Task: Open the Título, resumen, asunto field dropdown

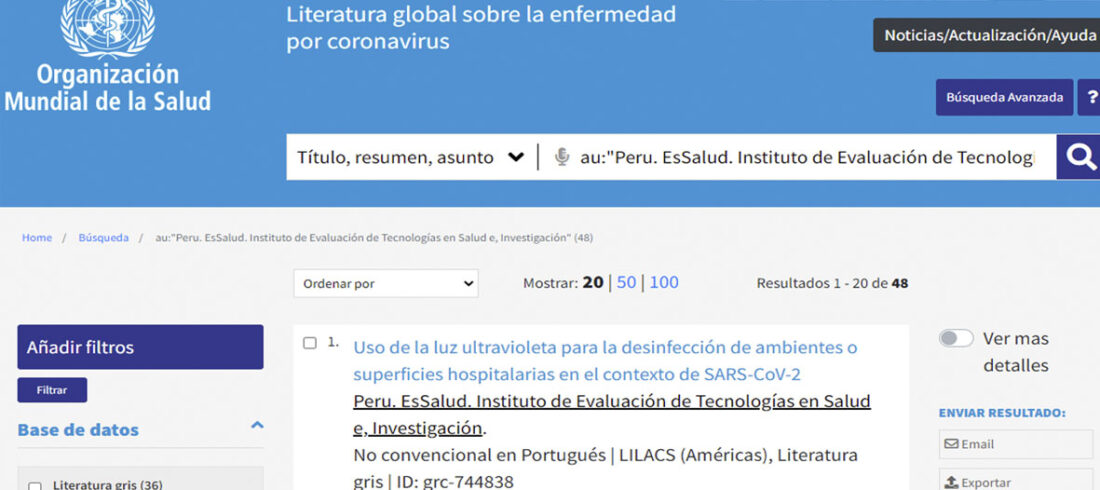Action: coord(410,157)
